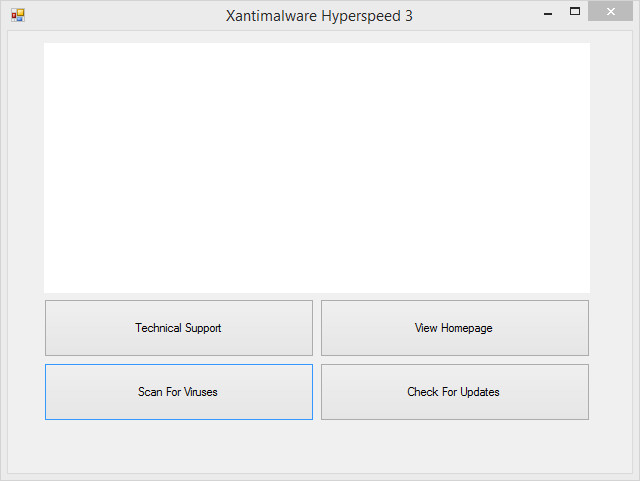The image size is (640, 481).
Task: Select Check For Updates
Action: pyautogui.click(x=455, y=392)
